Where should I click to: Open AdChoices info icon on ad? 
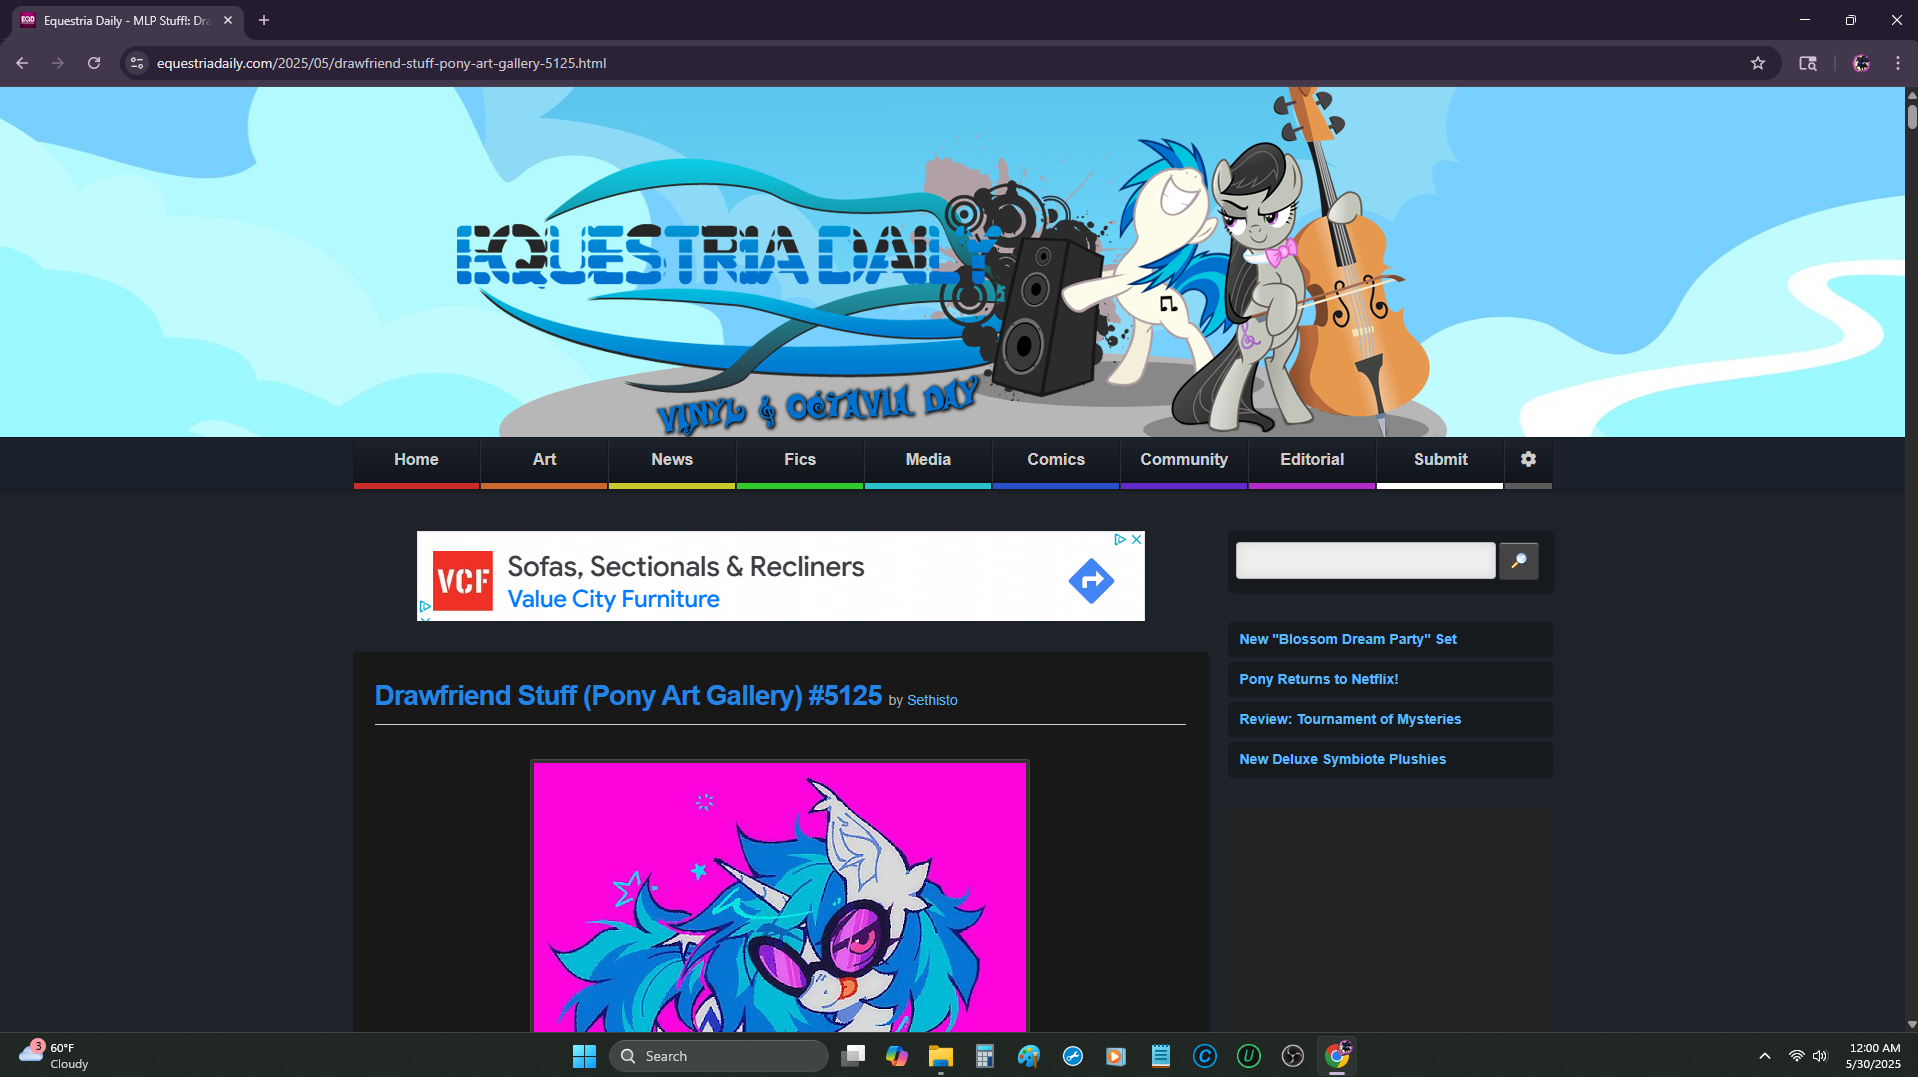pos(1121,539)
